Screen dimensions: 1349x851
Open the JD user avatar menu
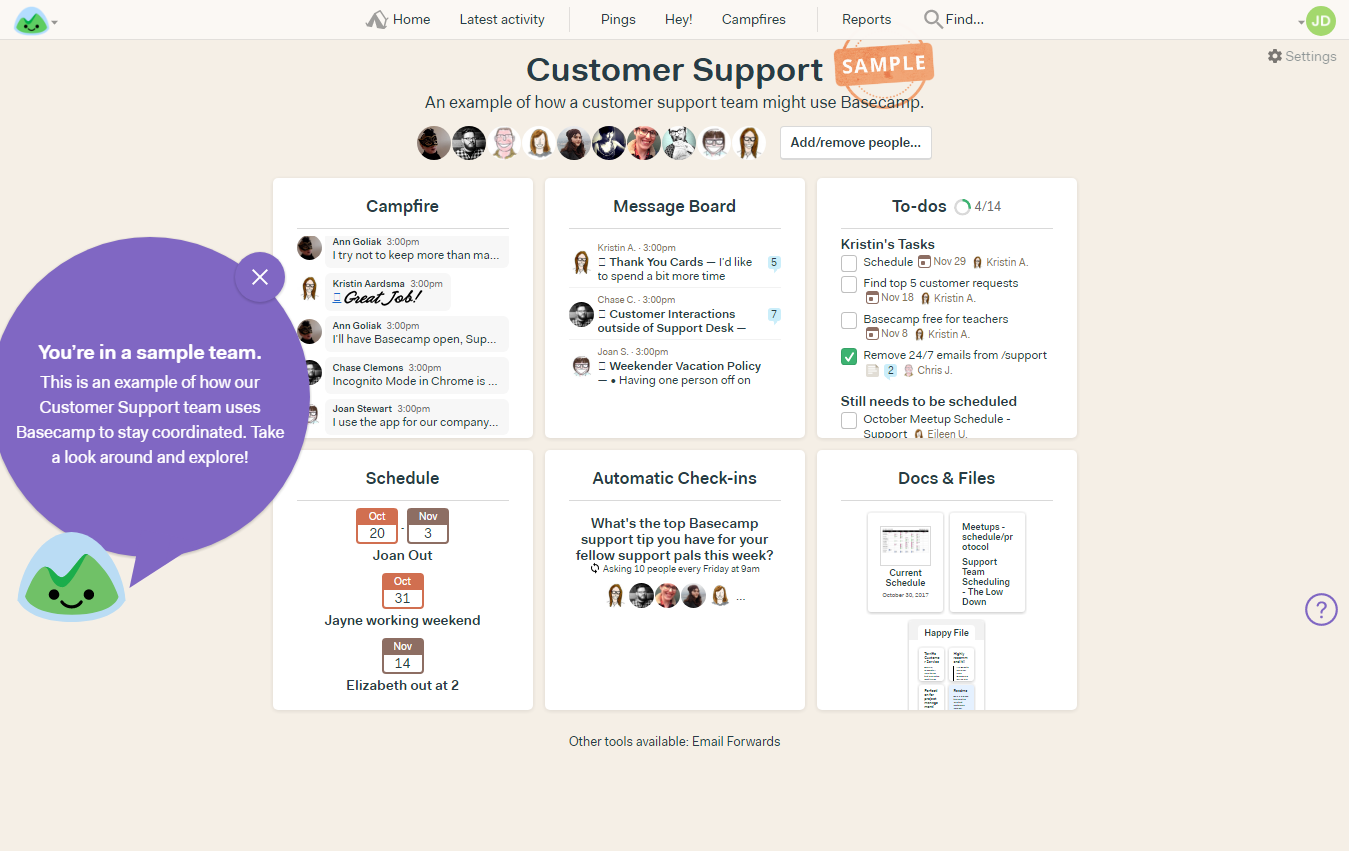tap(1321, 20)
